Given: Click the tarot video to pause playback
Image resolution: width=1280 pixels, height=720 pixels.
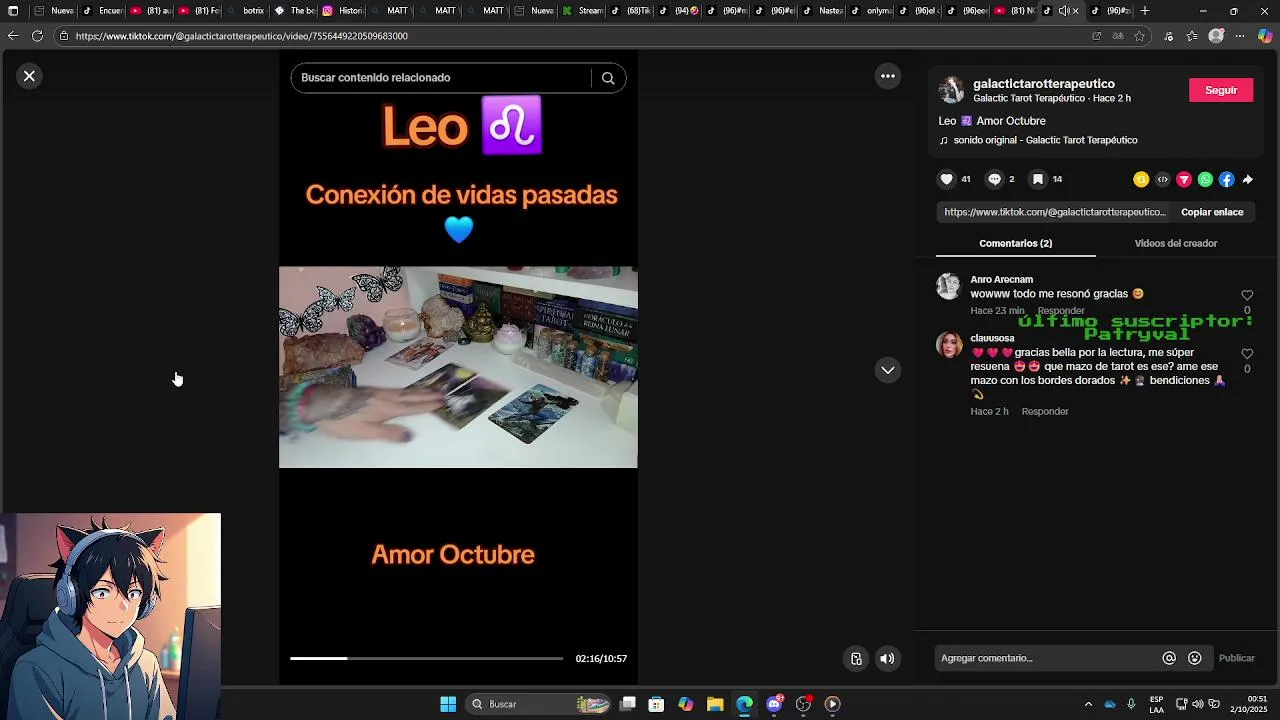Looking at the screenshot, I should 458,367.
